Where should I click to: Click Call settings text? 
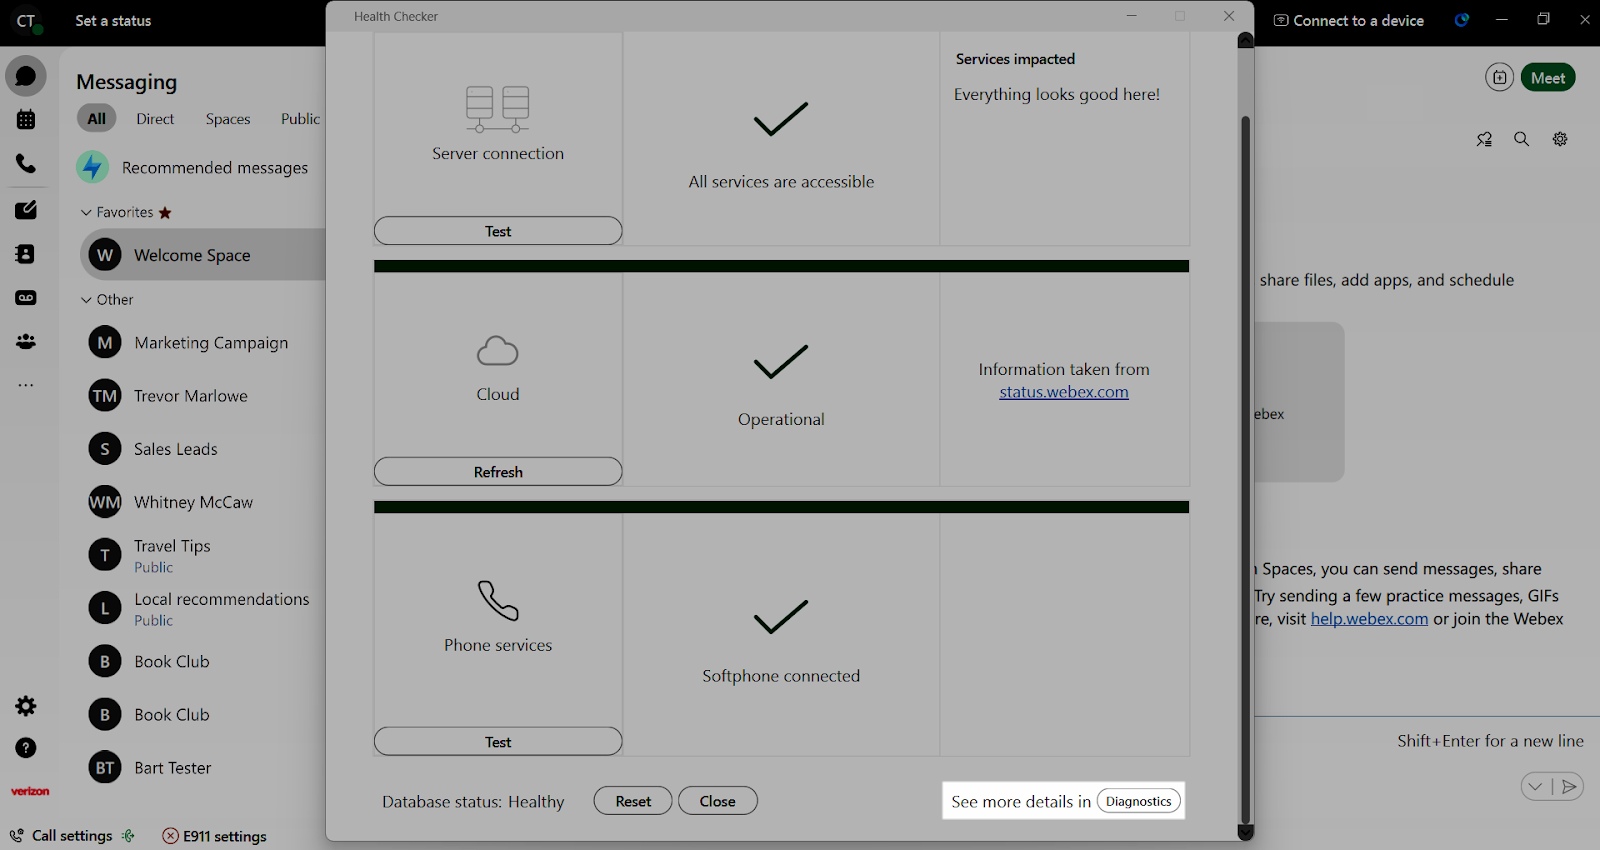(72, 836)
